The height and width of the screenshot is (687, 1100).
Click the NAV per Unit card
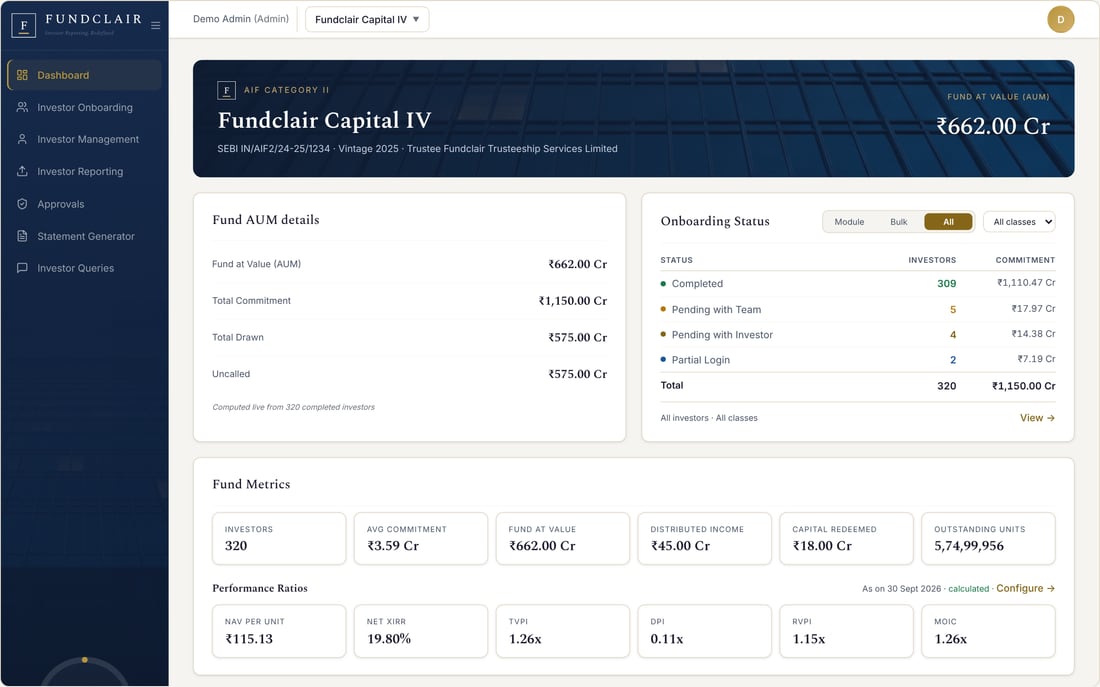click(279, 631)
